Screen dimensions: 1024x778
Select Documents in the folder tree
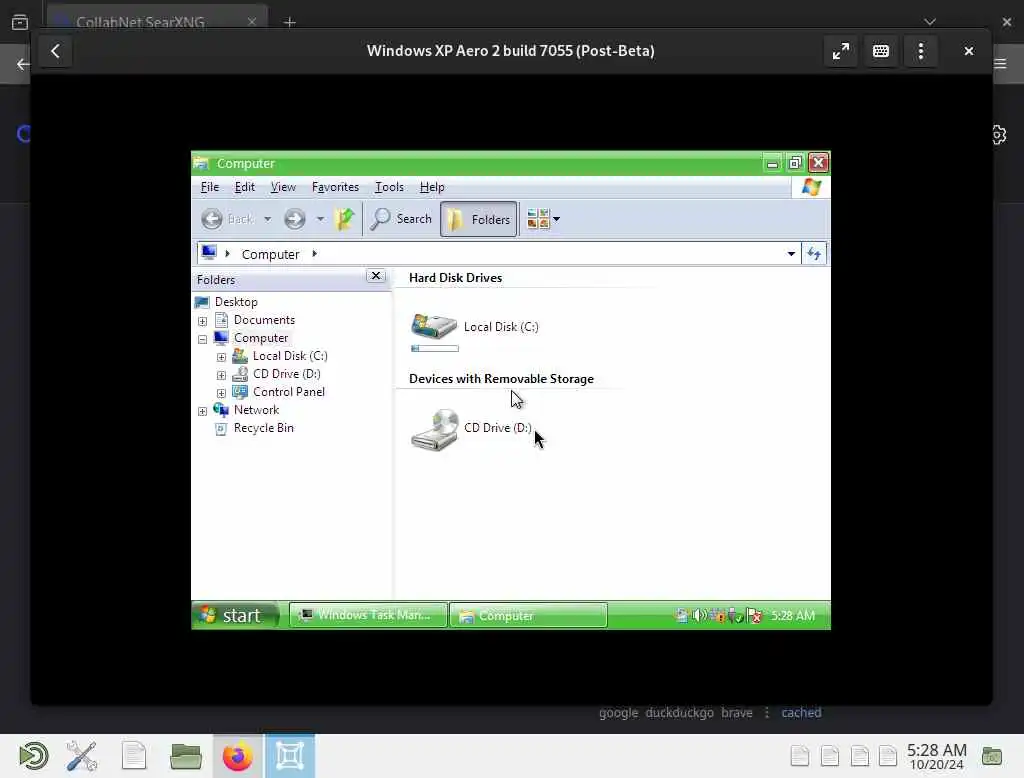[264, 319]
